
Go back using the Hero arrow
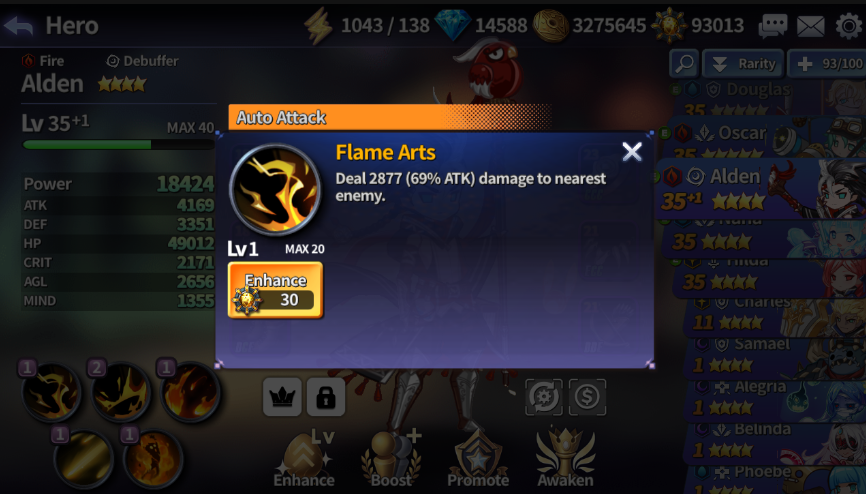click(18, 26)
